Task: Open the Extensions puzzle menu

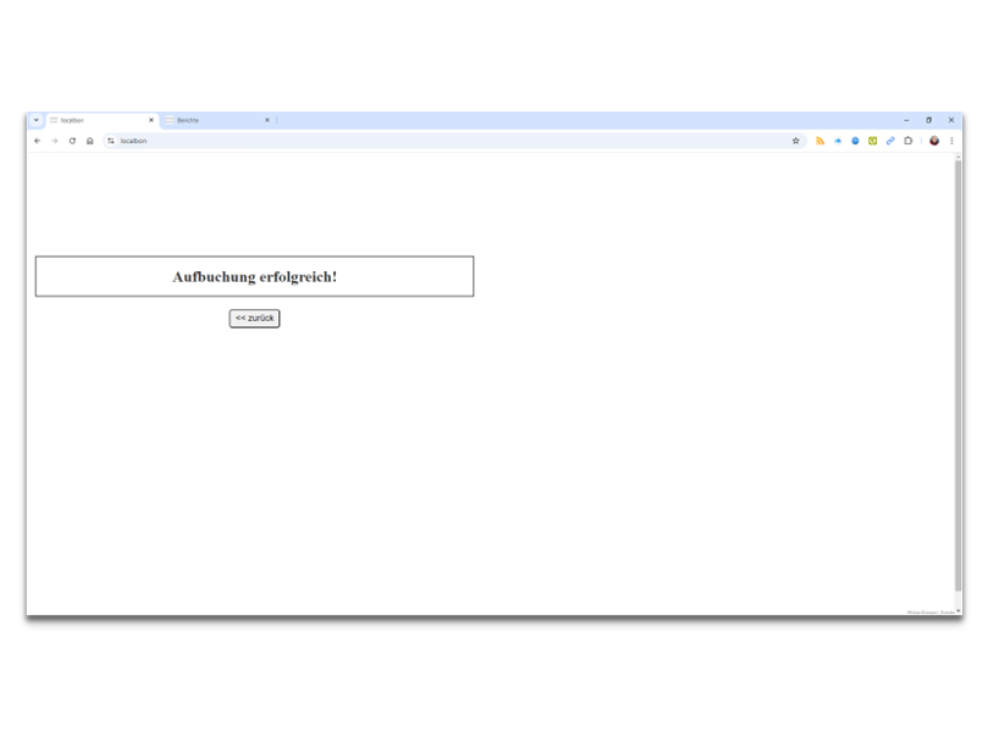Action: [908, 141]
